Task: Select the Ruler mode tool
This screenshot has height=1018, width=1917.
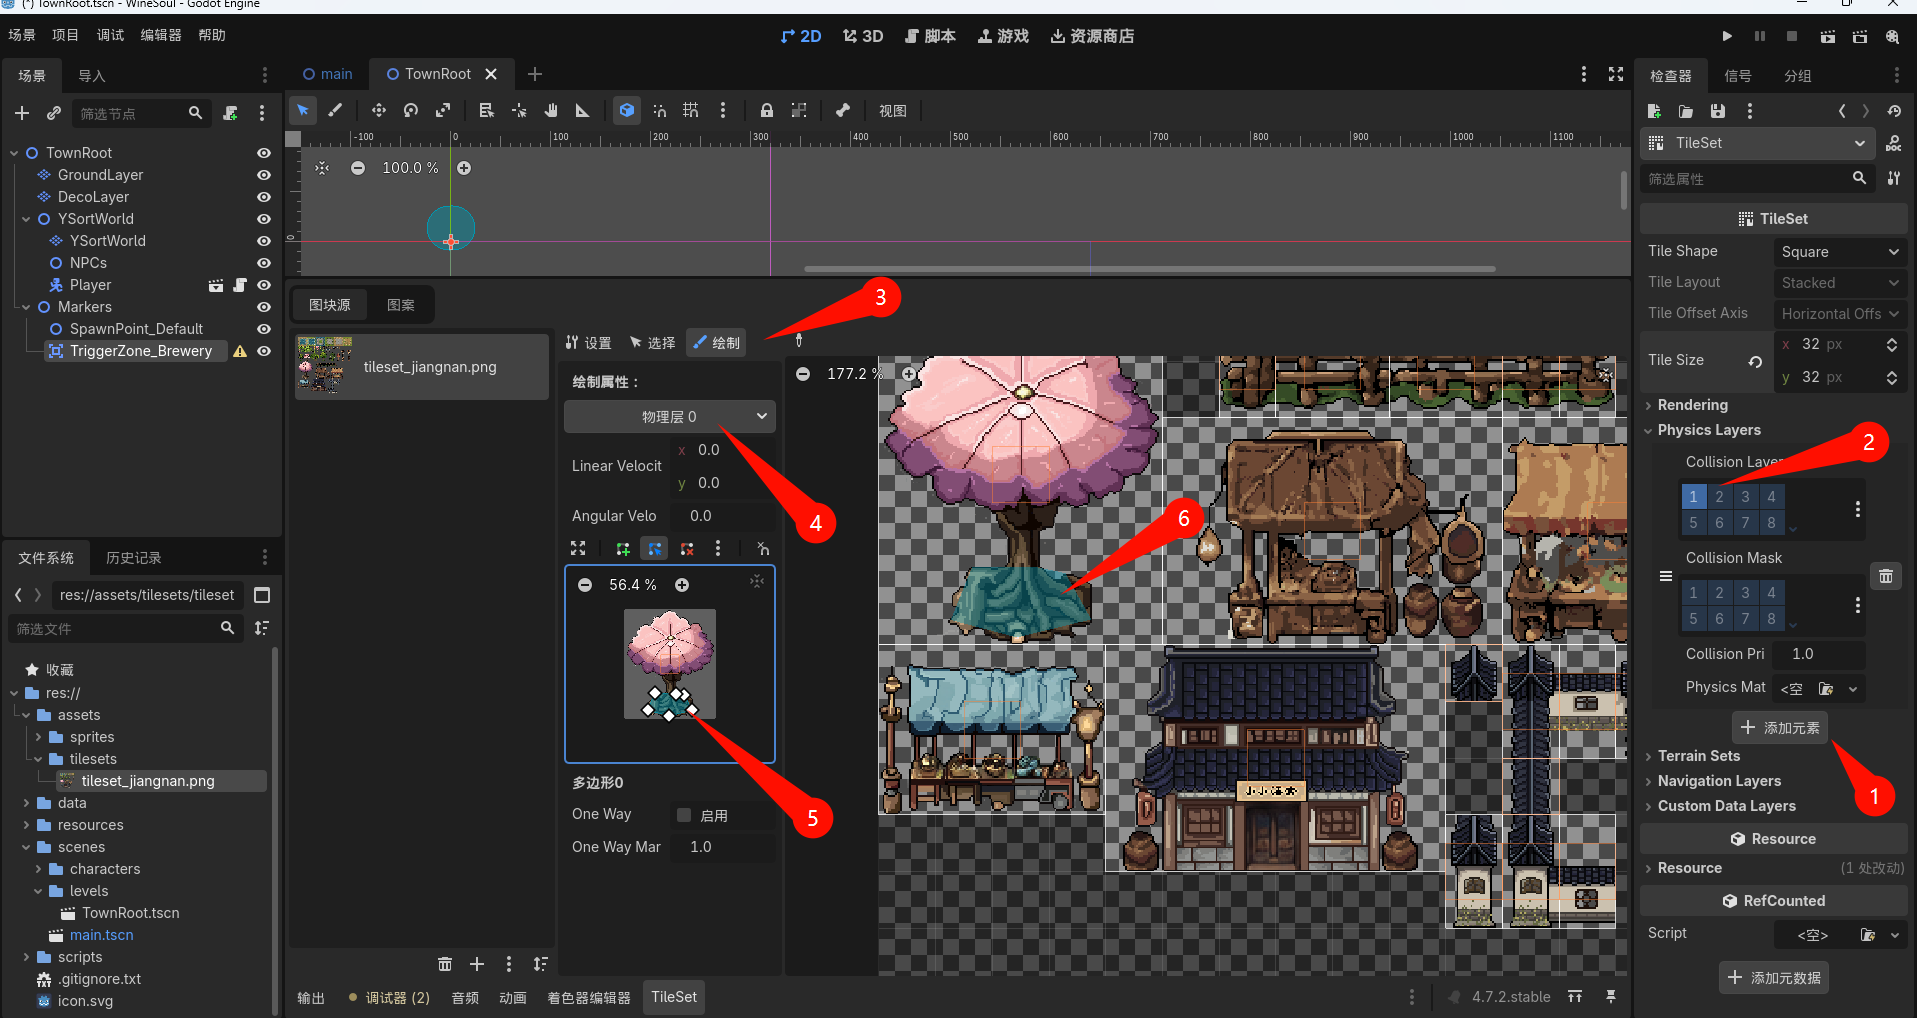Action: pyautogui.click(x=582, y=111)
